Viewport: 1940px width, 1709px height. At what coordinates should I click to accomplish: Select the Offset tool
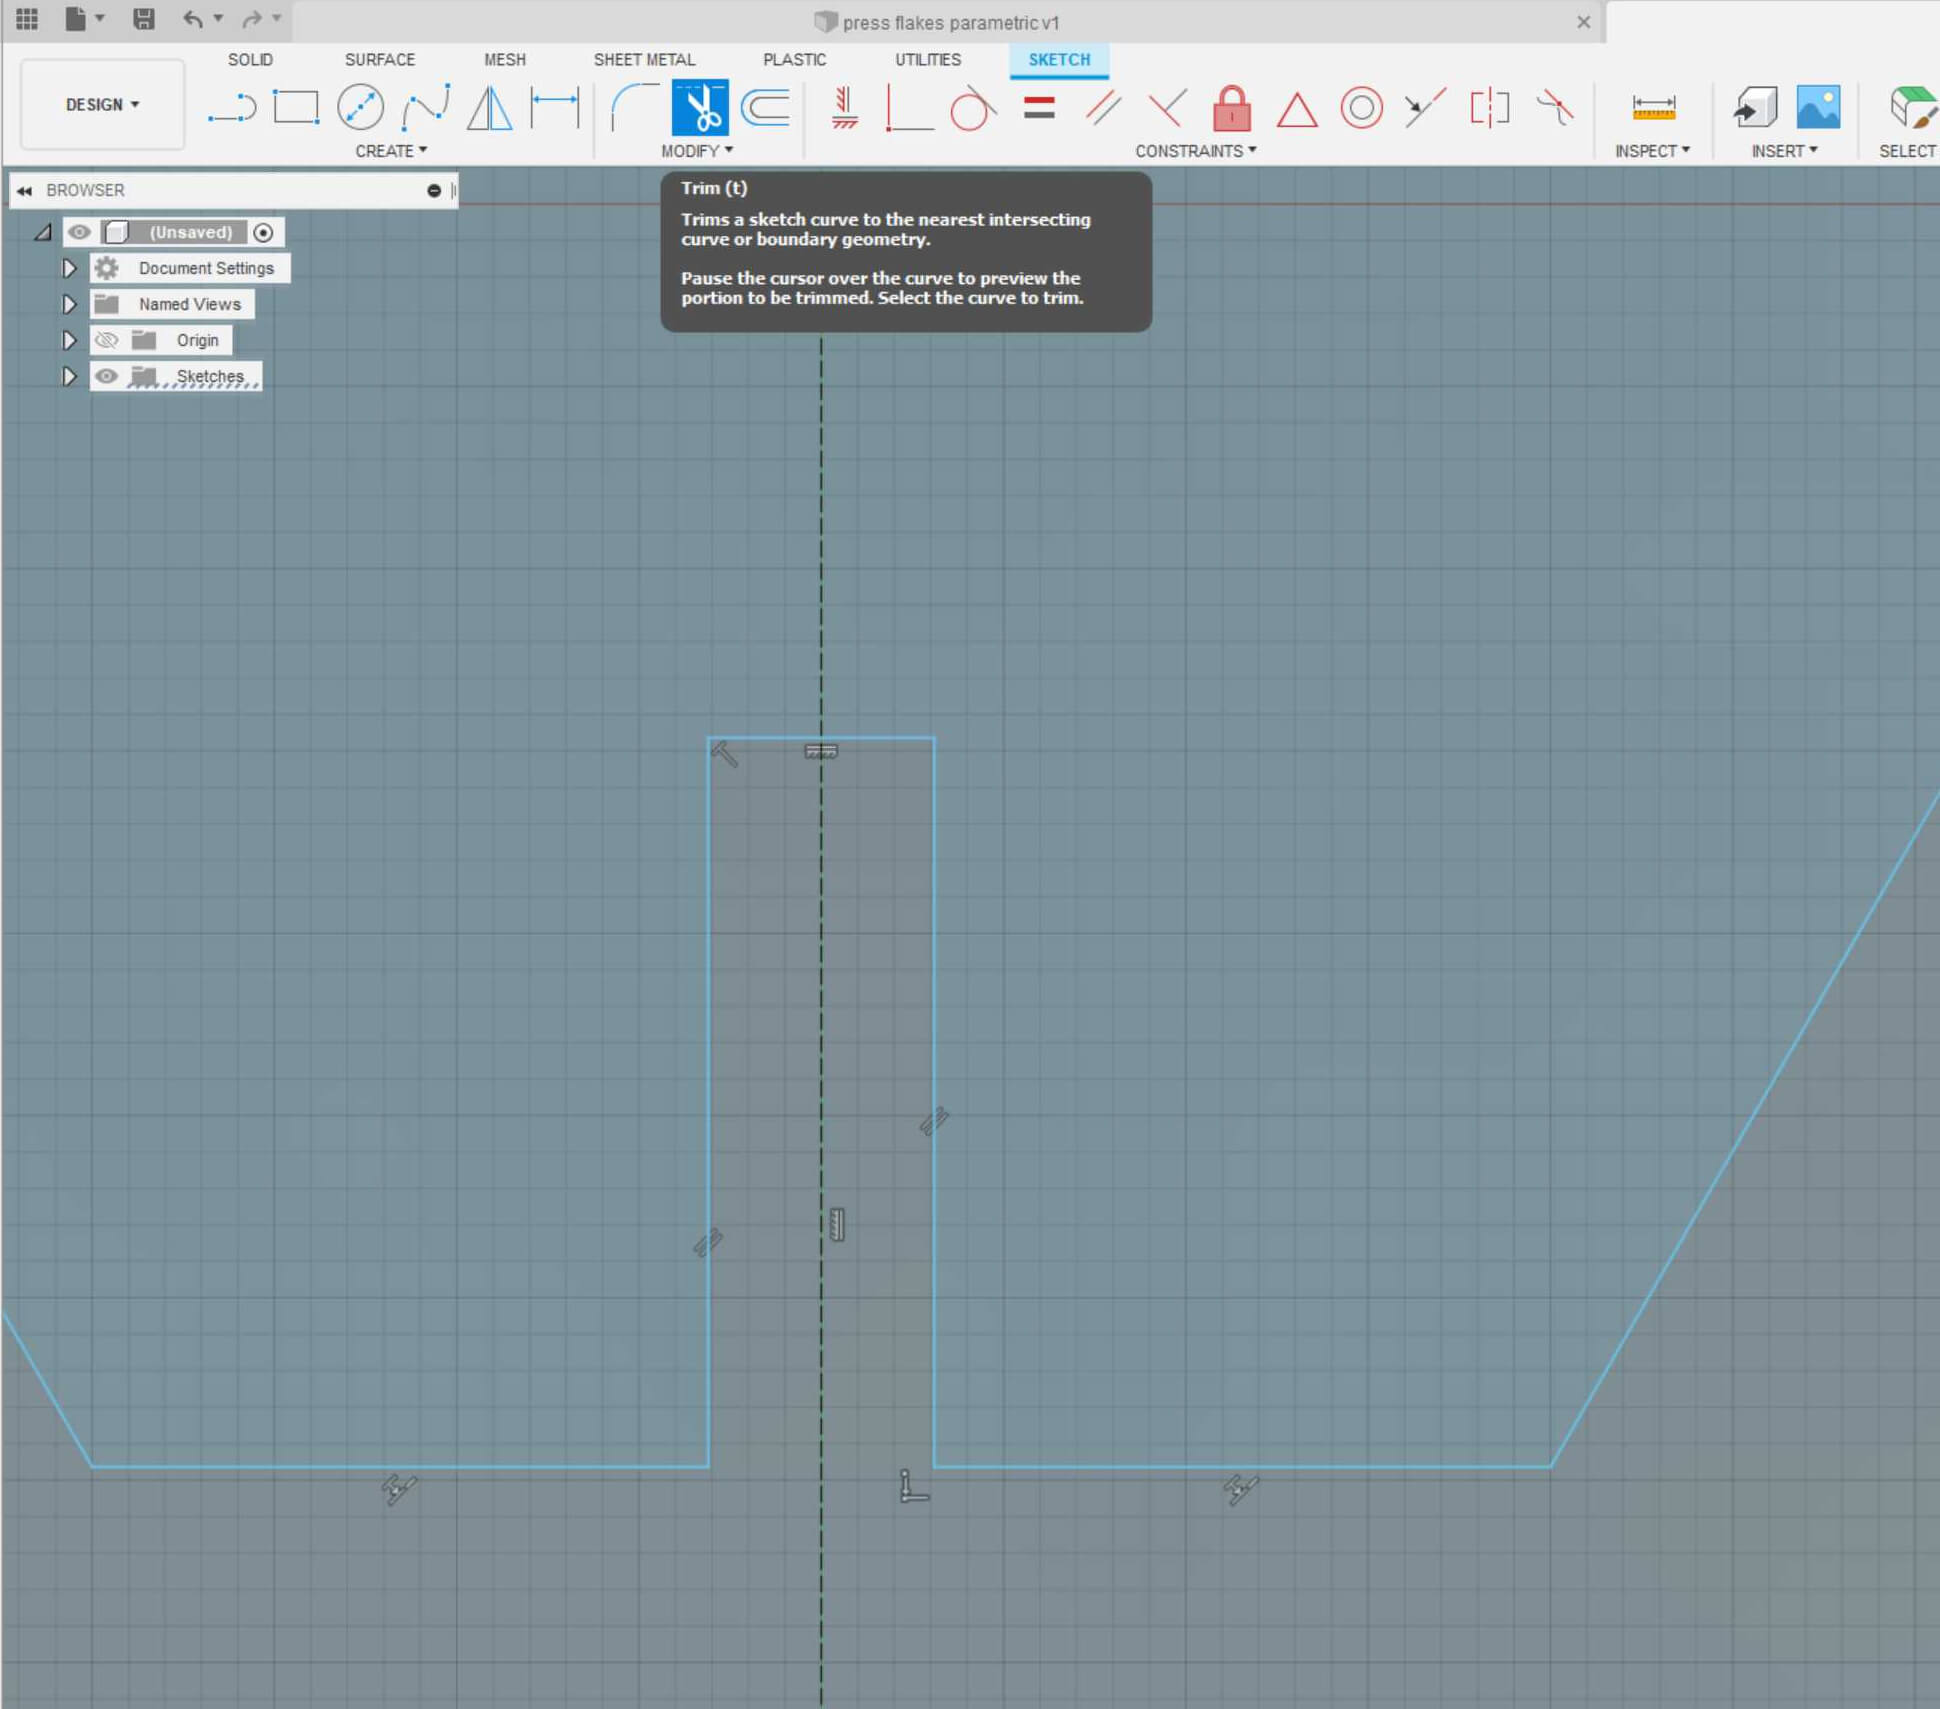pyautogui.click(x=766, y=107)
